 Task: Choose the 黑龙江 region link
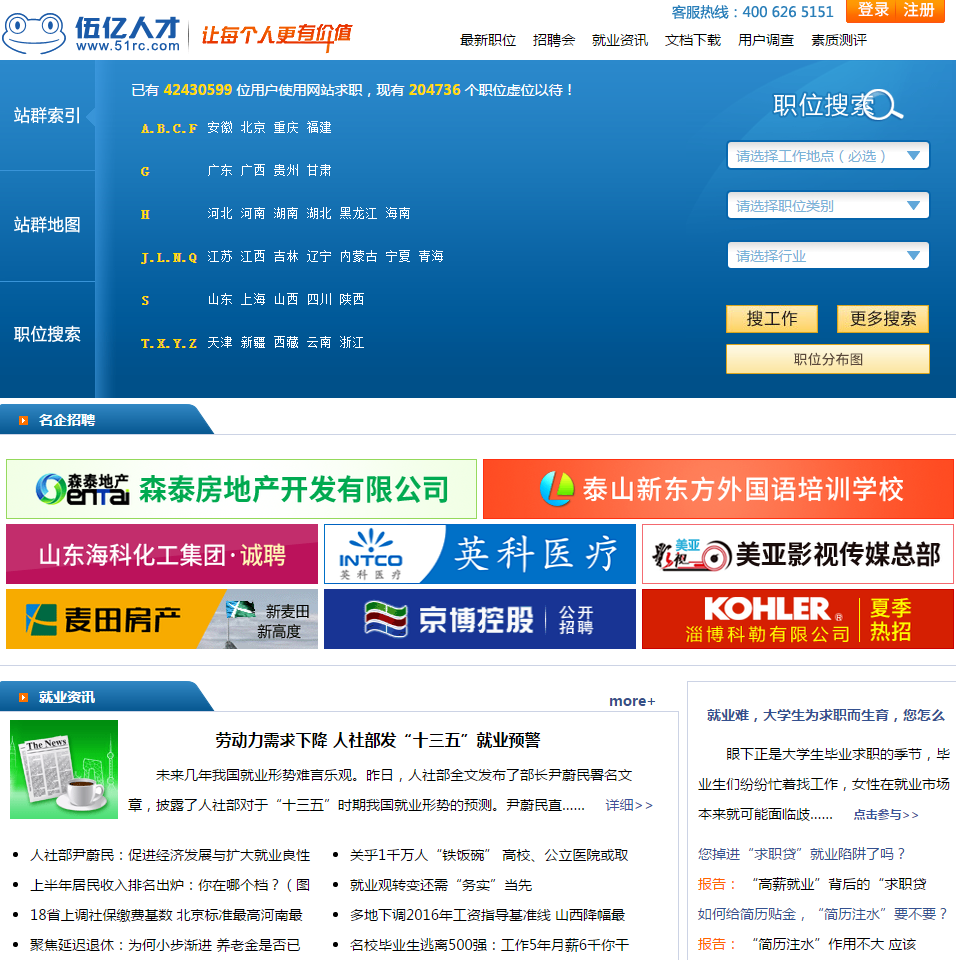[x=358, y=213]
